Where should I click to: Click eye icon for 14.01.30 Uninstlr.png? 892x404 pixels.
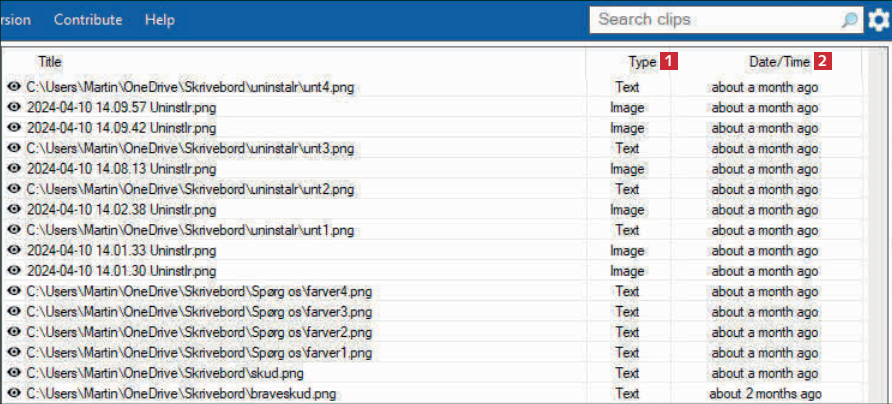pyautogui.click(x=14, y=271)
